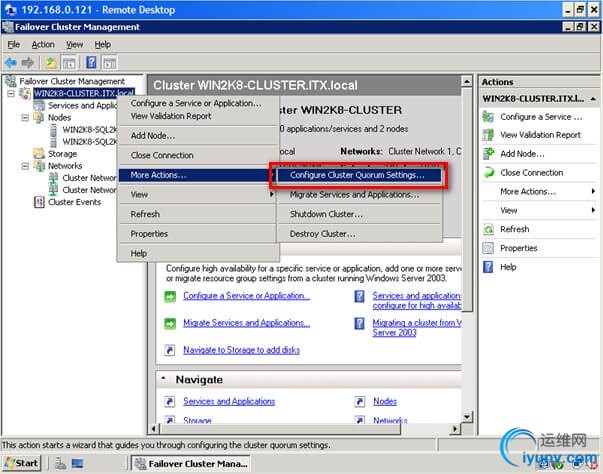Select Shutdown Cluster in the submenu
The image size is (603, 474).
click(359, 214)
